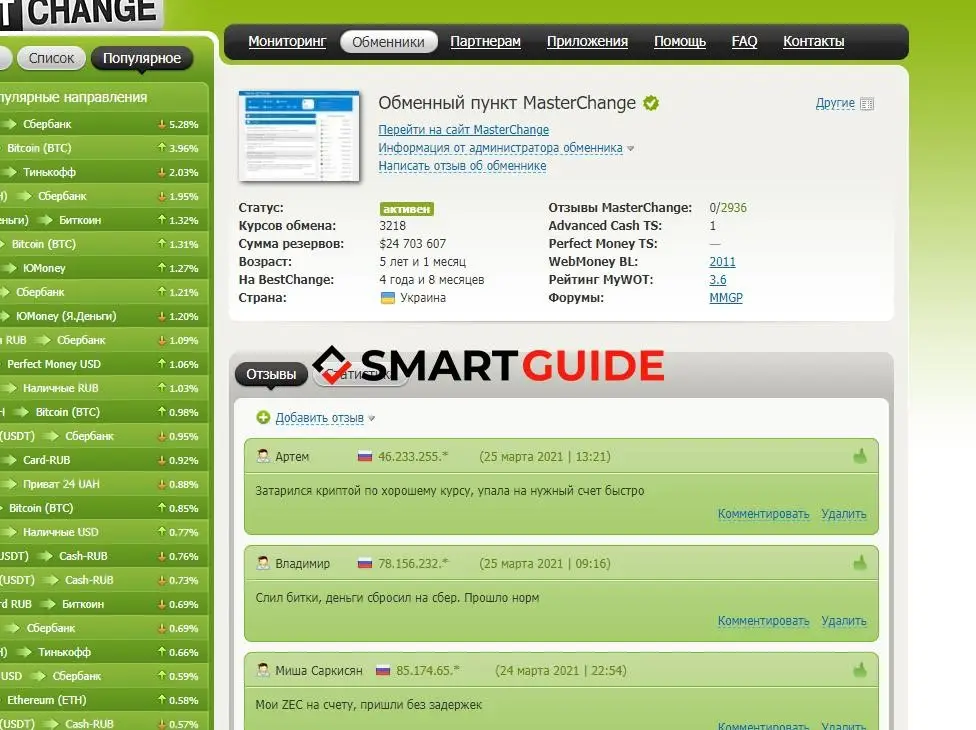Open the MasterChange website screenshot thumbnail
Screen dimensions: 976x730
coord(299,136)
